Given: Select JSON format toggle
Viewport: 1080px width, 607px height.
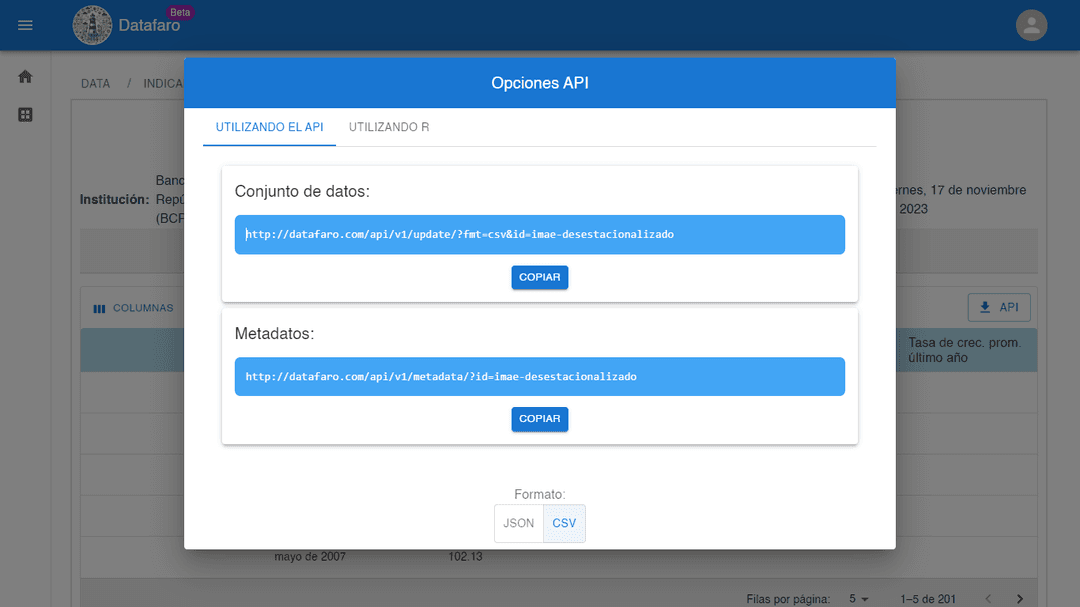Looking at the screenshot, I should [519, 524].
